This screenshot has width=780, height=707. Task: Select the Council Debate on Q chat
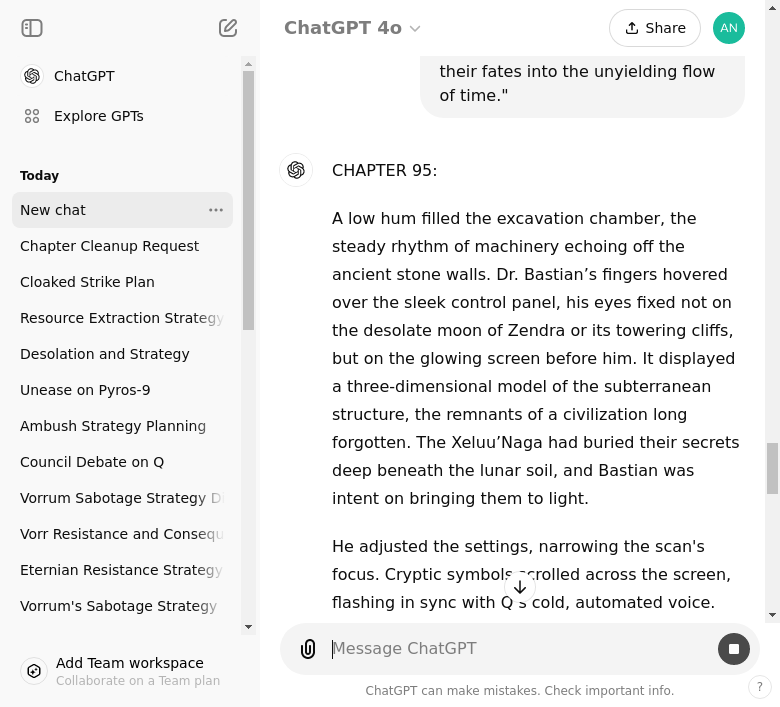[92, 462]
